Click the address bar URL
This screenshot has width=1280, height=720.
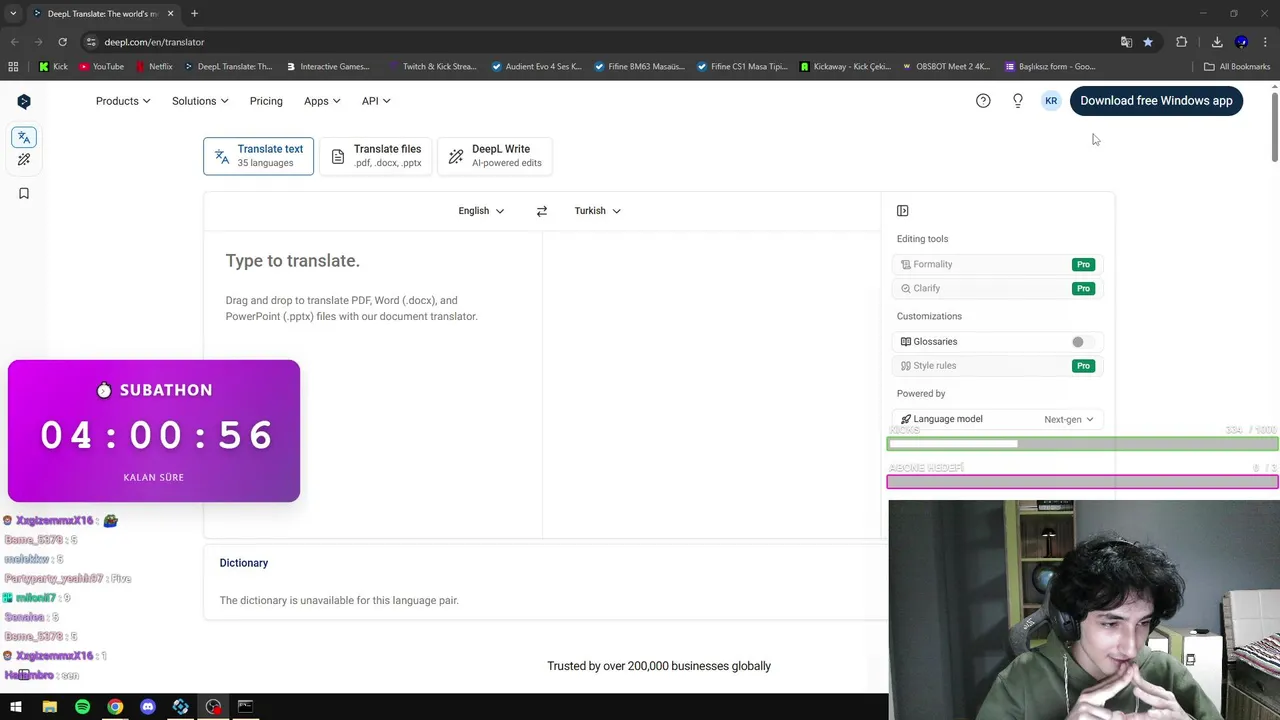click(154, 42)
